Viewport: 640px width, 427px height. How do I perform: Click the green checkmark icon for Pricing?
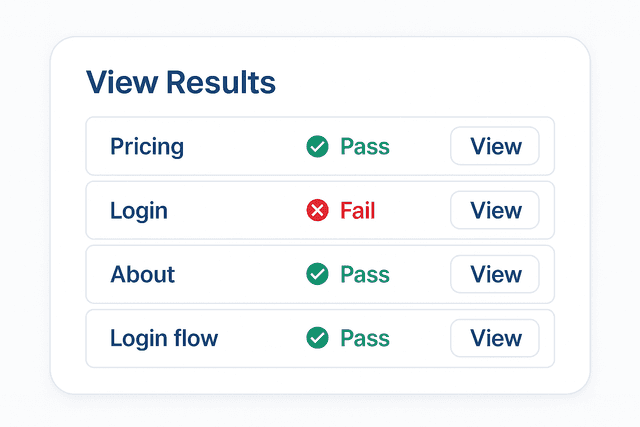pos(317,147)
